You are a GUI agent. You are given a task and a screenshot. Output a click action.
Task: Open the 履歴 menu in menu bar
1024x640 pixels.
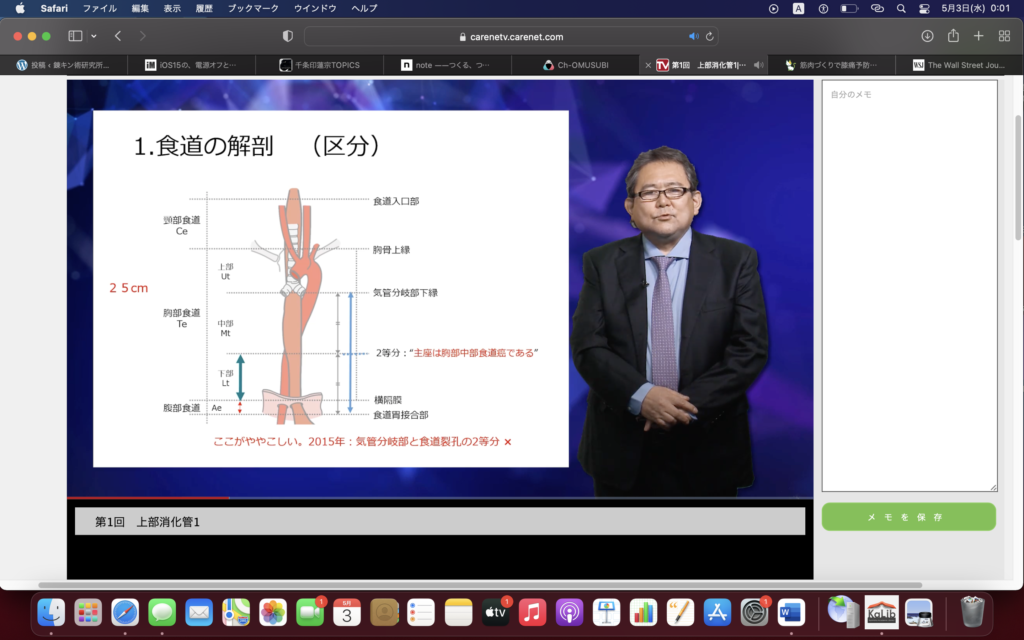[x=203, y=8]
